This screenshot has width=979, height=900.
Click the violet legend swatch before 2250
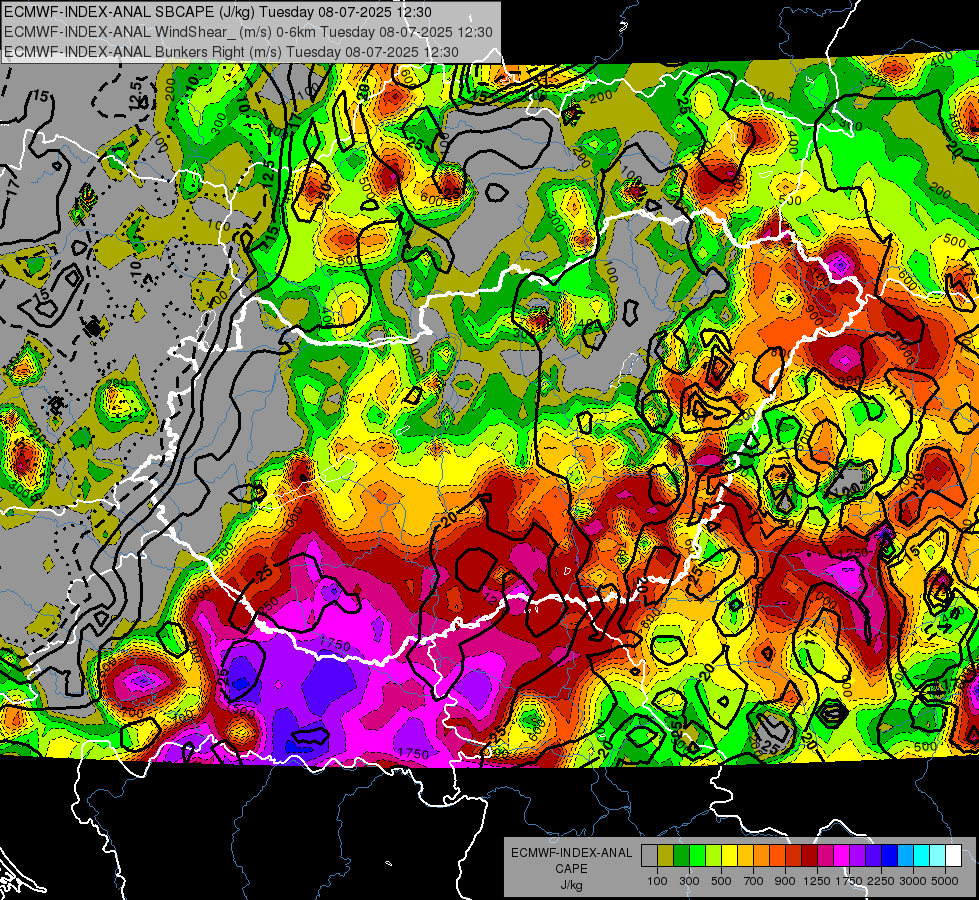(x=873, y=856)
